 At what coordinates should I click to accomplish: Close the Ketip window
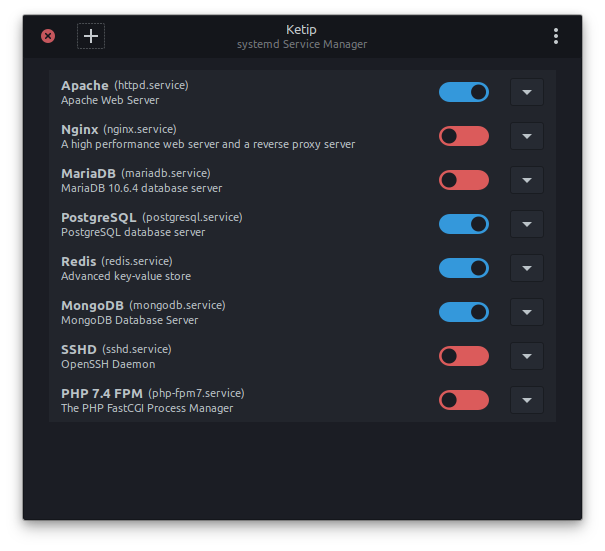[x=48, y=36]
